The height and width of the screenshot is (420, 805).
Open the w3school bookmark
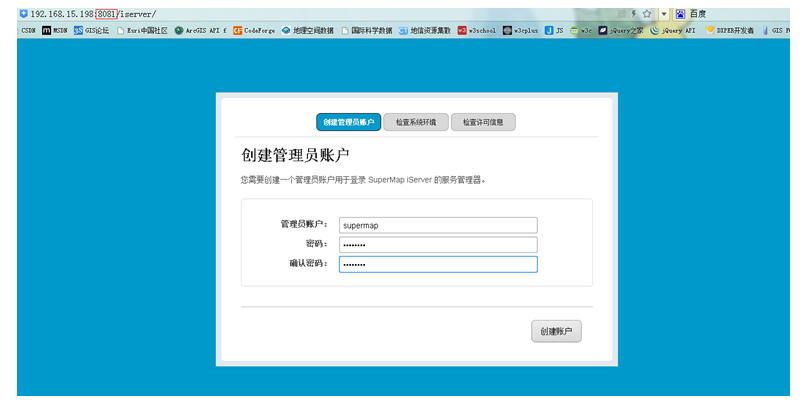[477, 30]
